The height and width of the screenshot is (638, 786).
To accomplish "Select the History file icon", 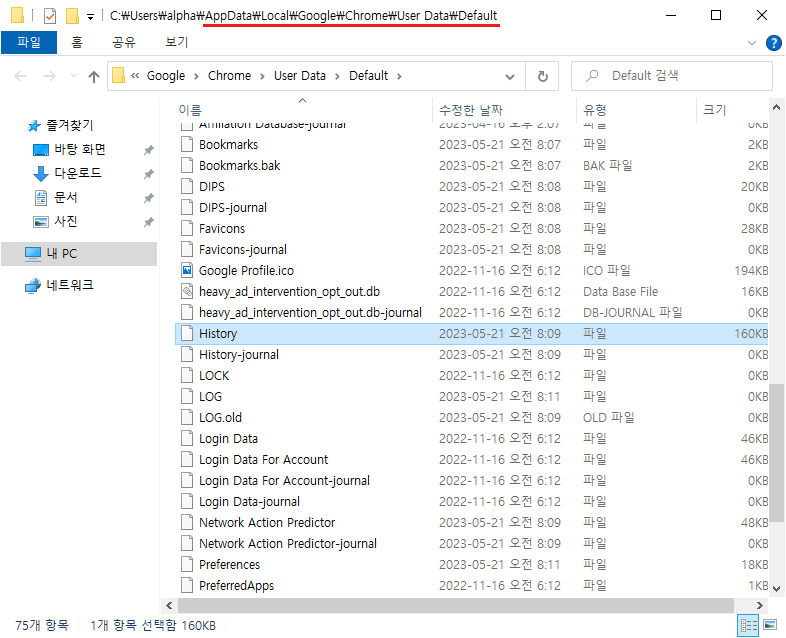I will [x=187, y=333].
